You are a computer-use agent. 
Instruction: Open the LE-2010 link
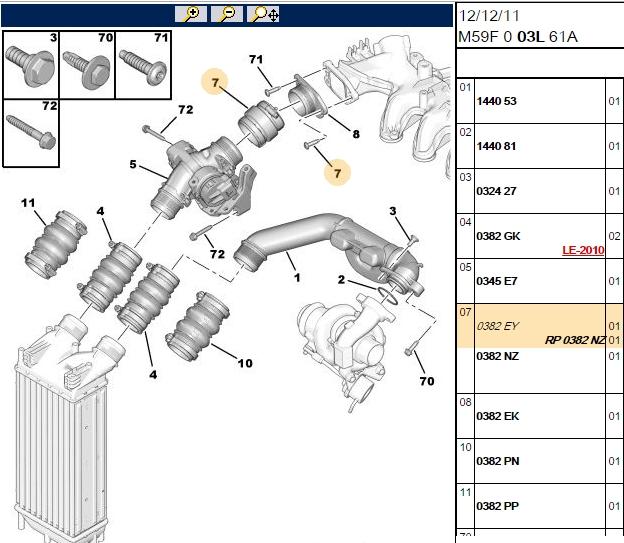point(583,250)
